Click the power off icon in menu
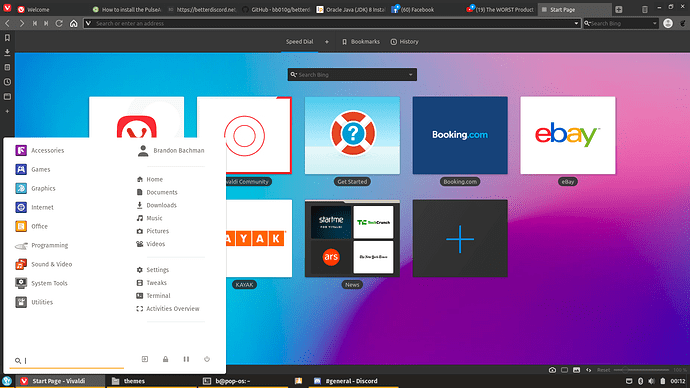The image size is (690, 388). click(207, 359)
